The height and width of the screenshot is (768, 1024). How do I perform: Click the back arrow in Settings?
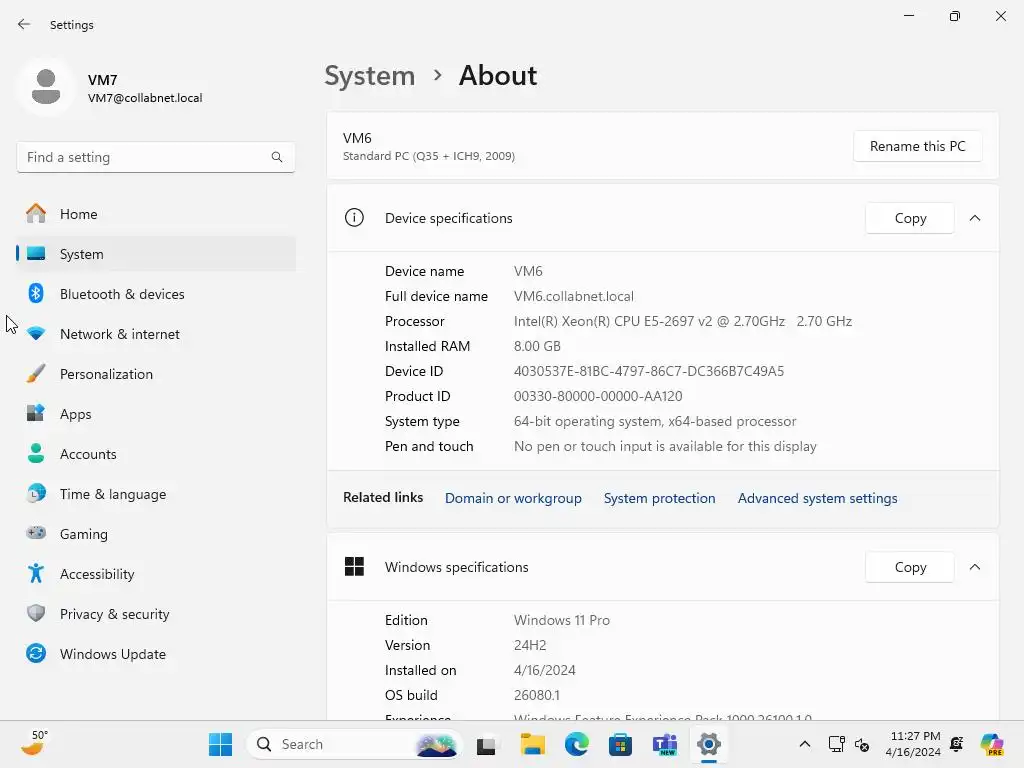pyautogui.click(x=24, y=24)
